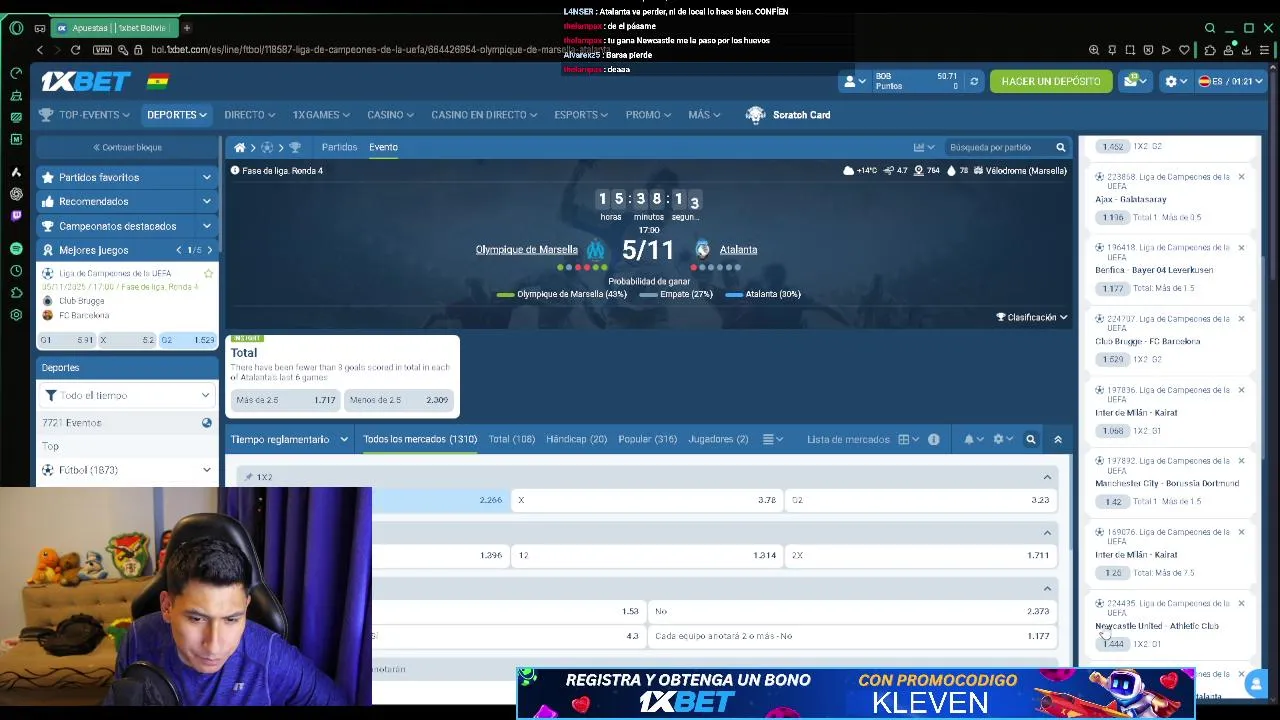1280x720 pixels.
Task: Remove Manchester City - Borussia Dortmund bet
Action: pos(1241,461)
